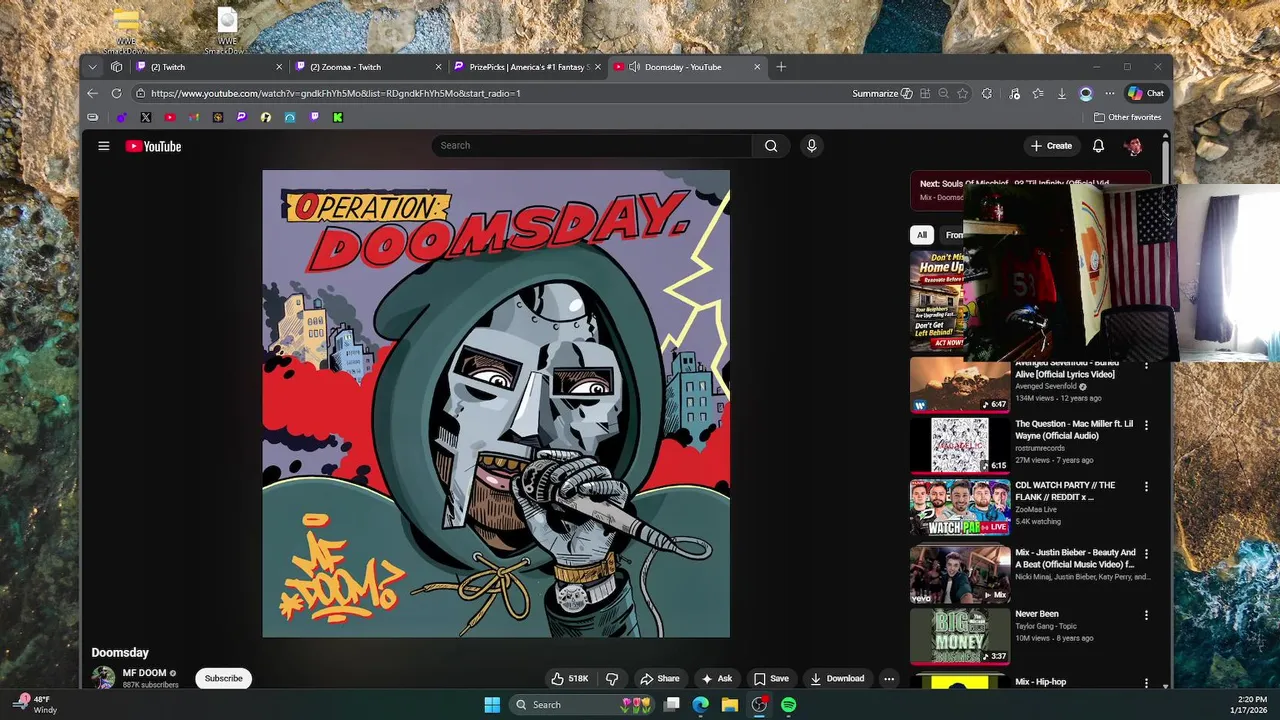Screen dimensions: 1280x720
Task: Open File Explorer from taskbar
Action: (x=730, y=705)
